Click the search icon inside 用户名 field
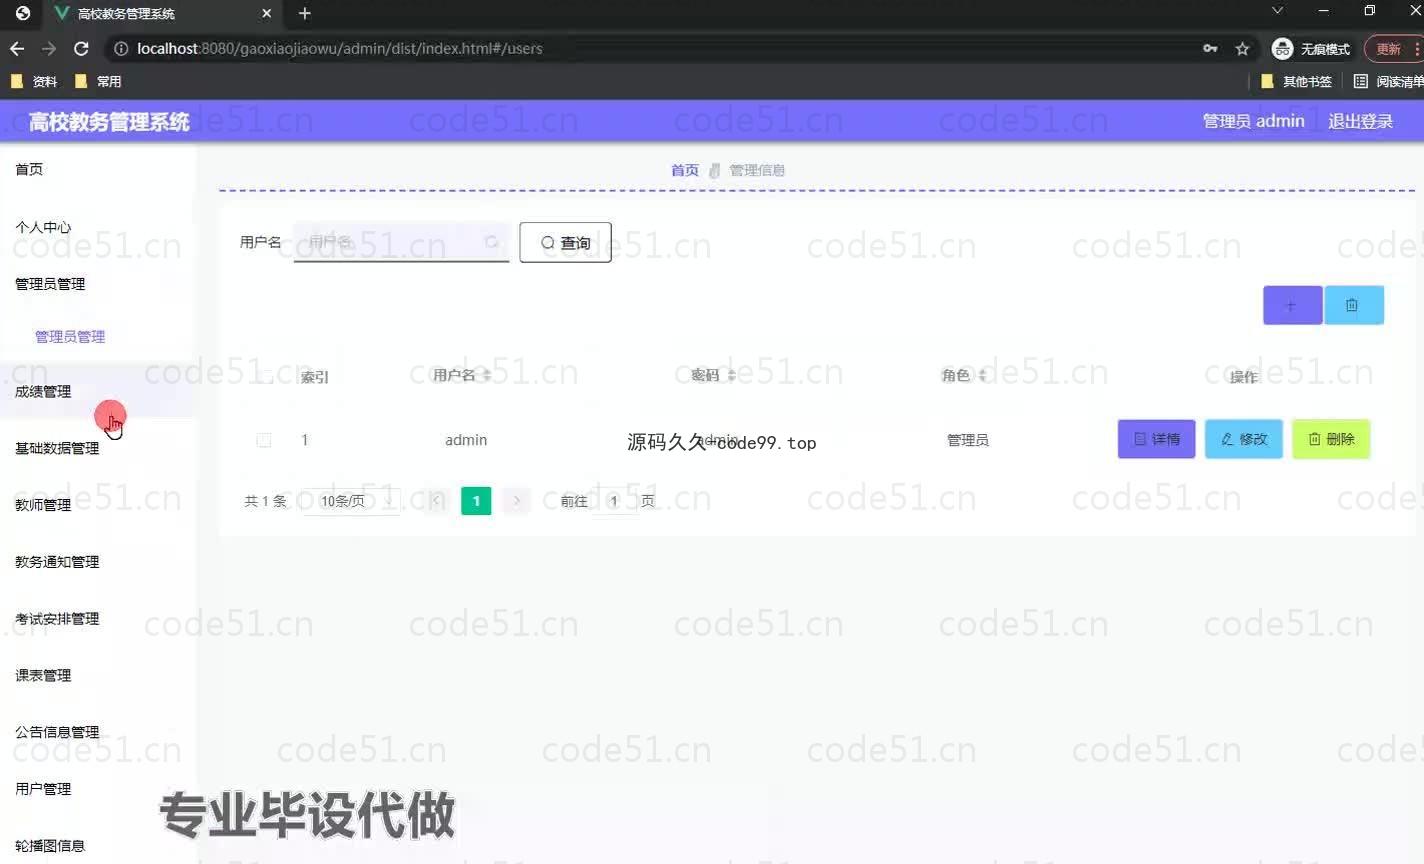The width and height of the screenshot is (1424, 864). [x=491, y=242]
